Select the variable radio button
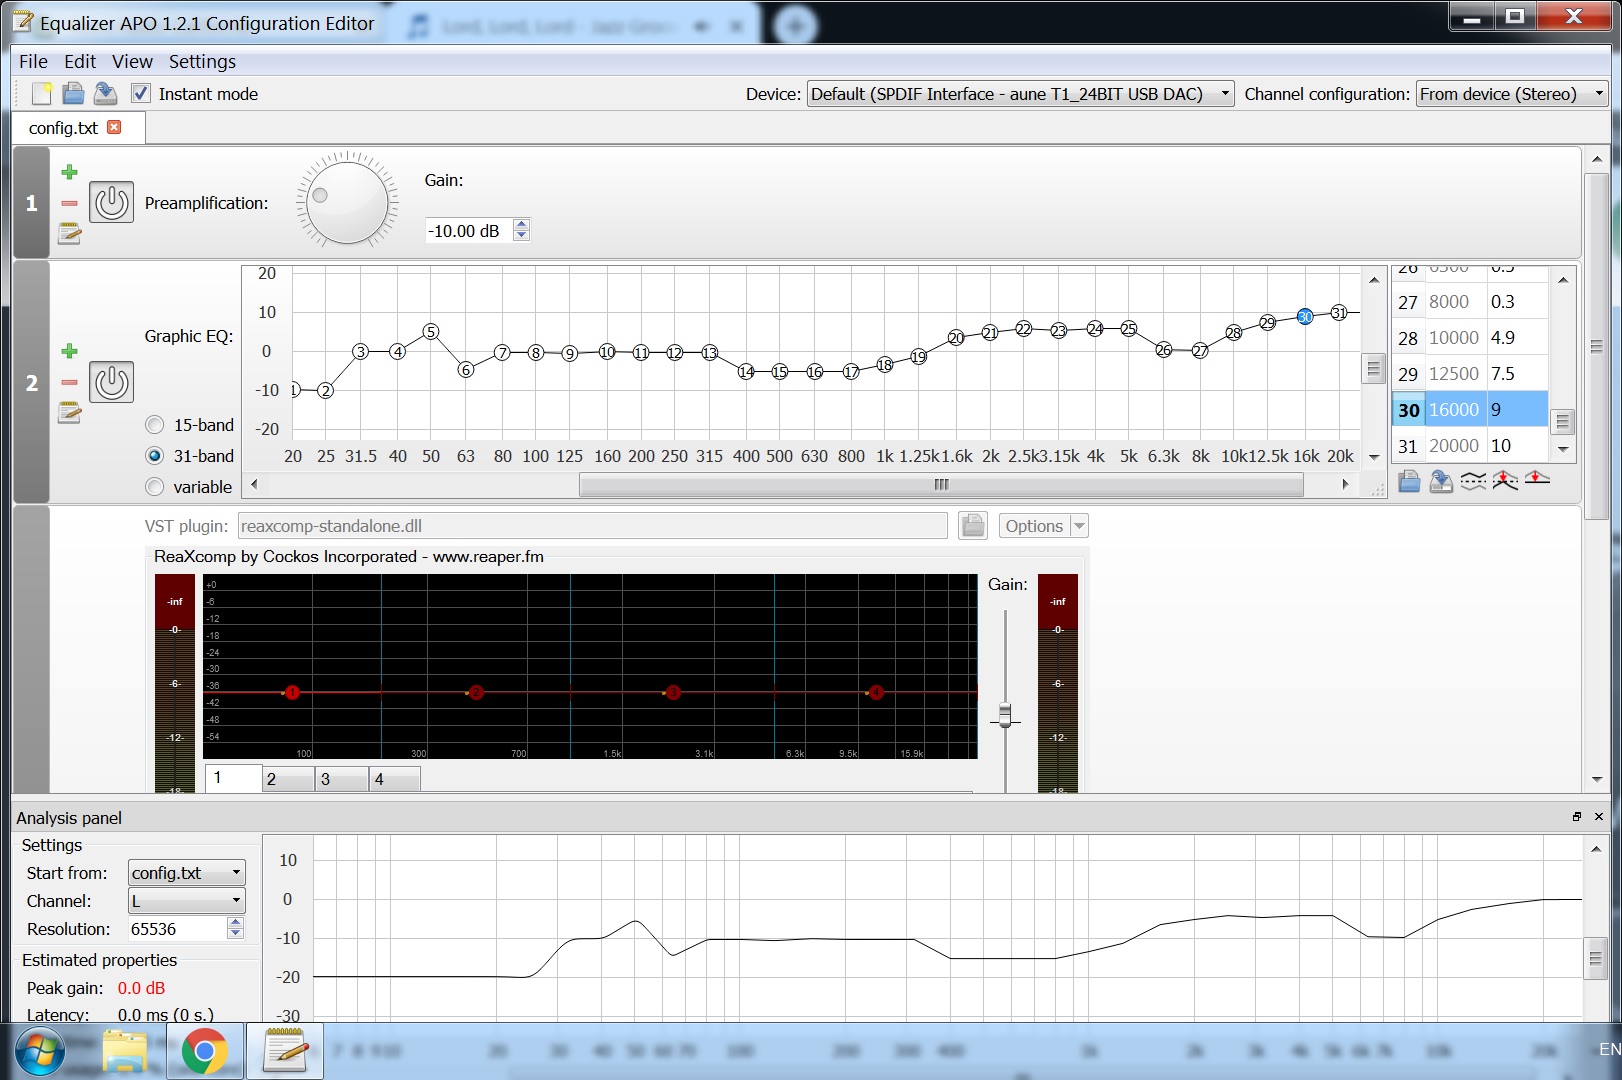Viewport: 1622px width, 1080px height. [x=155, y=487]
